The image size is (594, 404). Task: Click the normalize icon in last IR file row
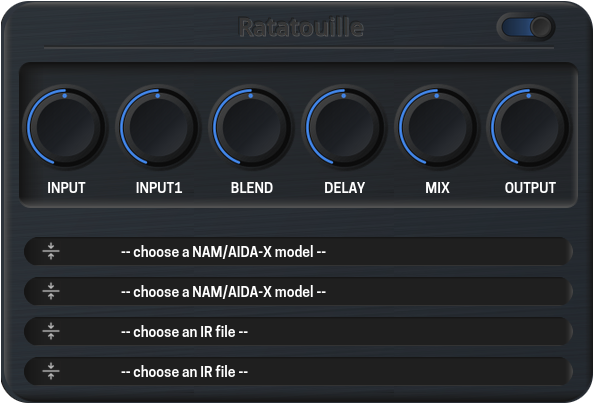pyautogui.click(x=51, y=371)
